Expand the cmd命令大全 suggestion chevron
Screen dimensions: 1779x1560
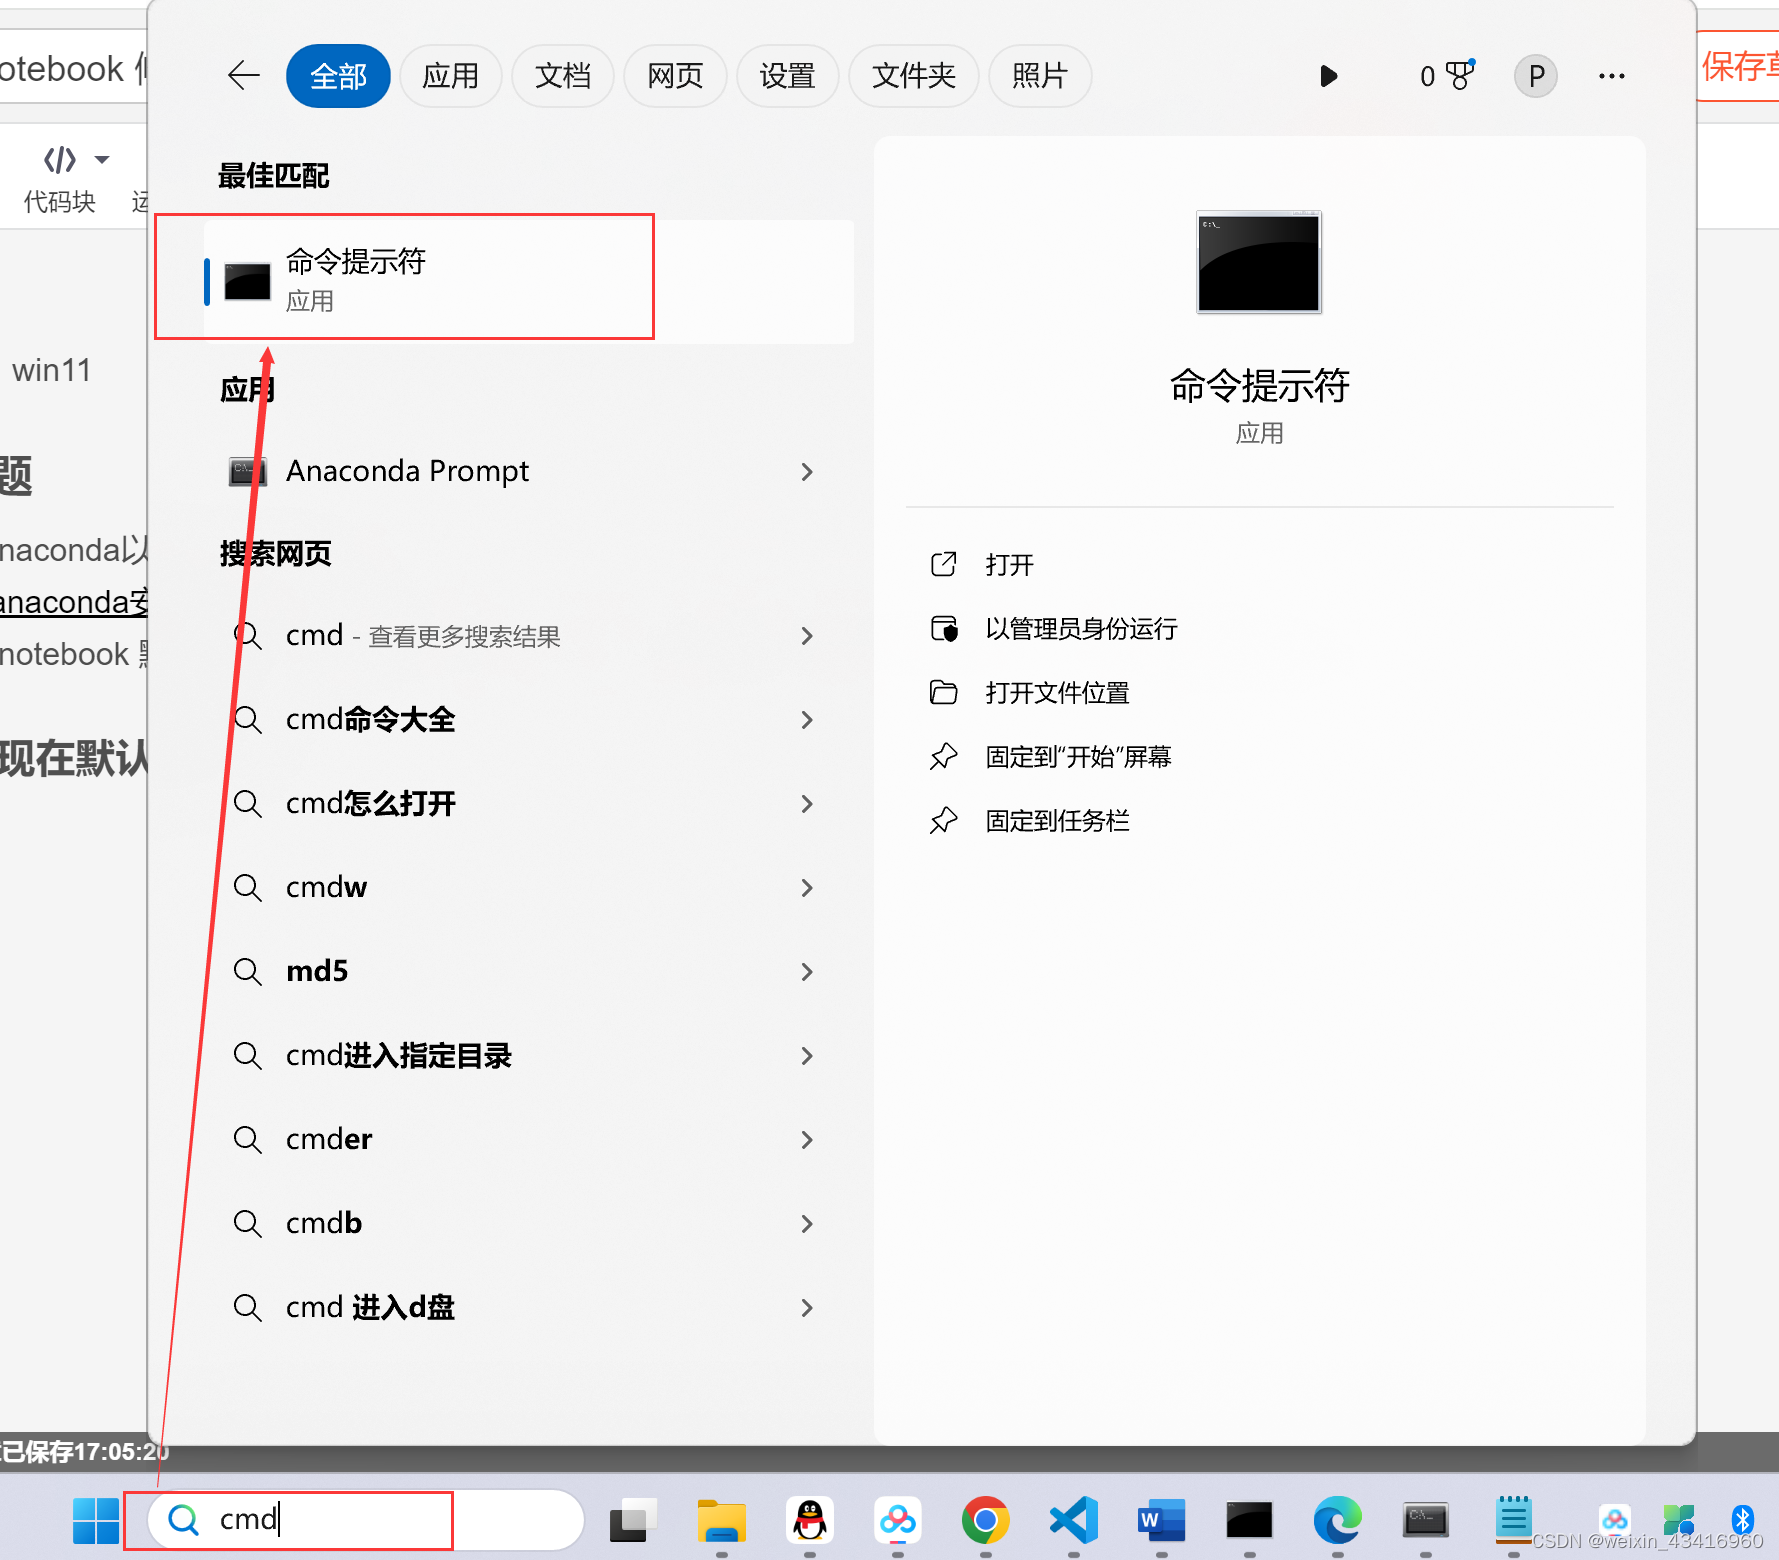(807, 720)
